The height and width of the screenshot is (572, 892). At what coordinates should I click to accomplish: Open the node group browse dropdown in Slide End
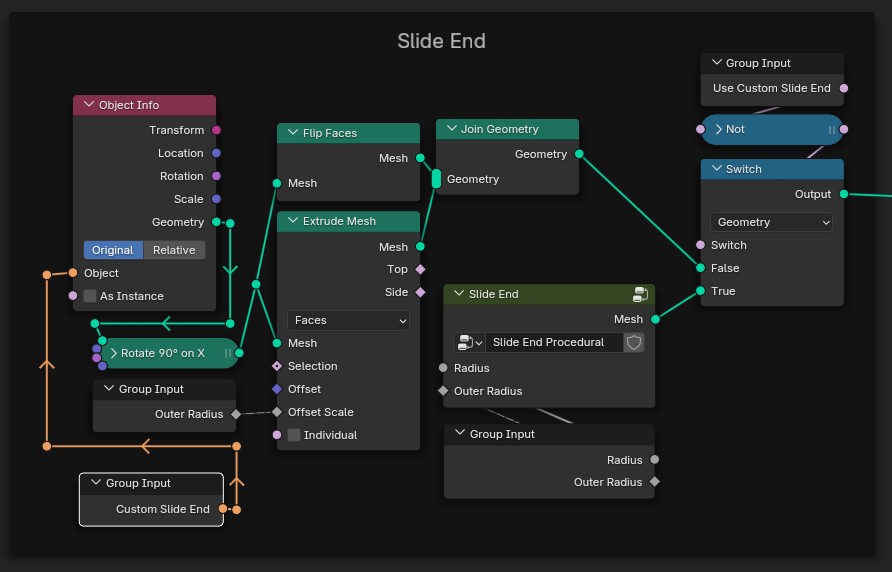[469, 342]
